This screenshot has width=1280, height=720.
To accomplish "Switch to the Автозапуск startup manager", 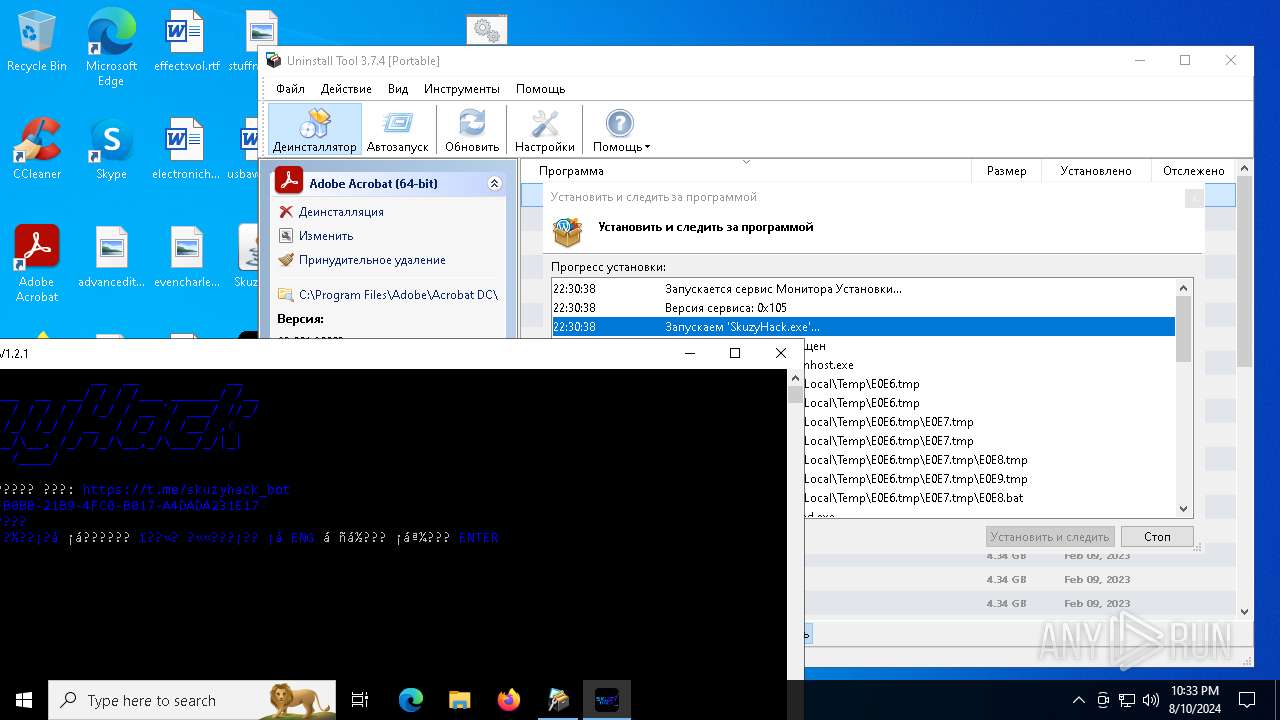I will [397, 130].
